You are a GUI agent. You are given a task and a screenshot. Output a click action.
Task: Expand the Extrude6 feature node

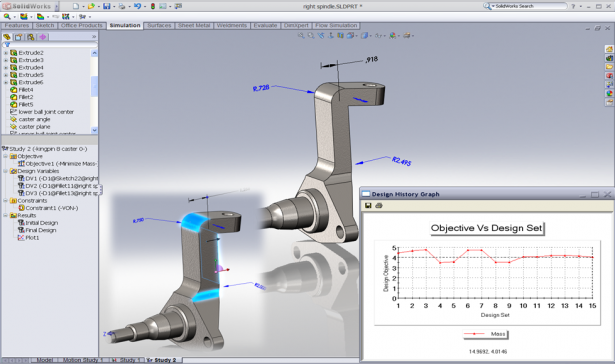(6, 82)
